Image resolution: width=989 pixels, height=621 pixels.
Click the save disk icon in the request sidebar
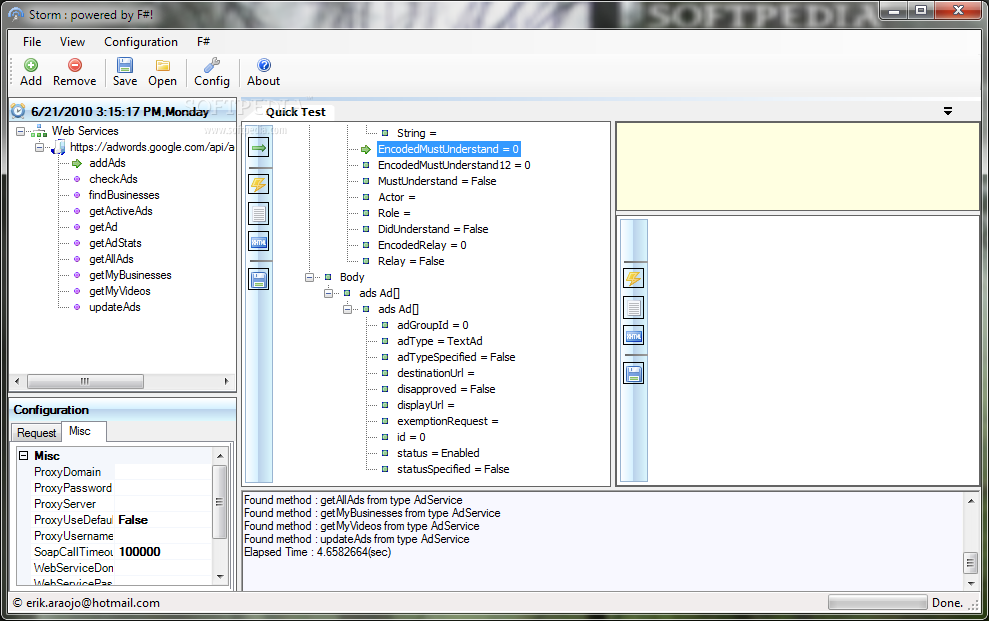click(x=259, y=279)
